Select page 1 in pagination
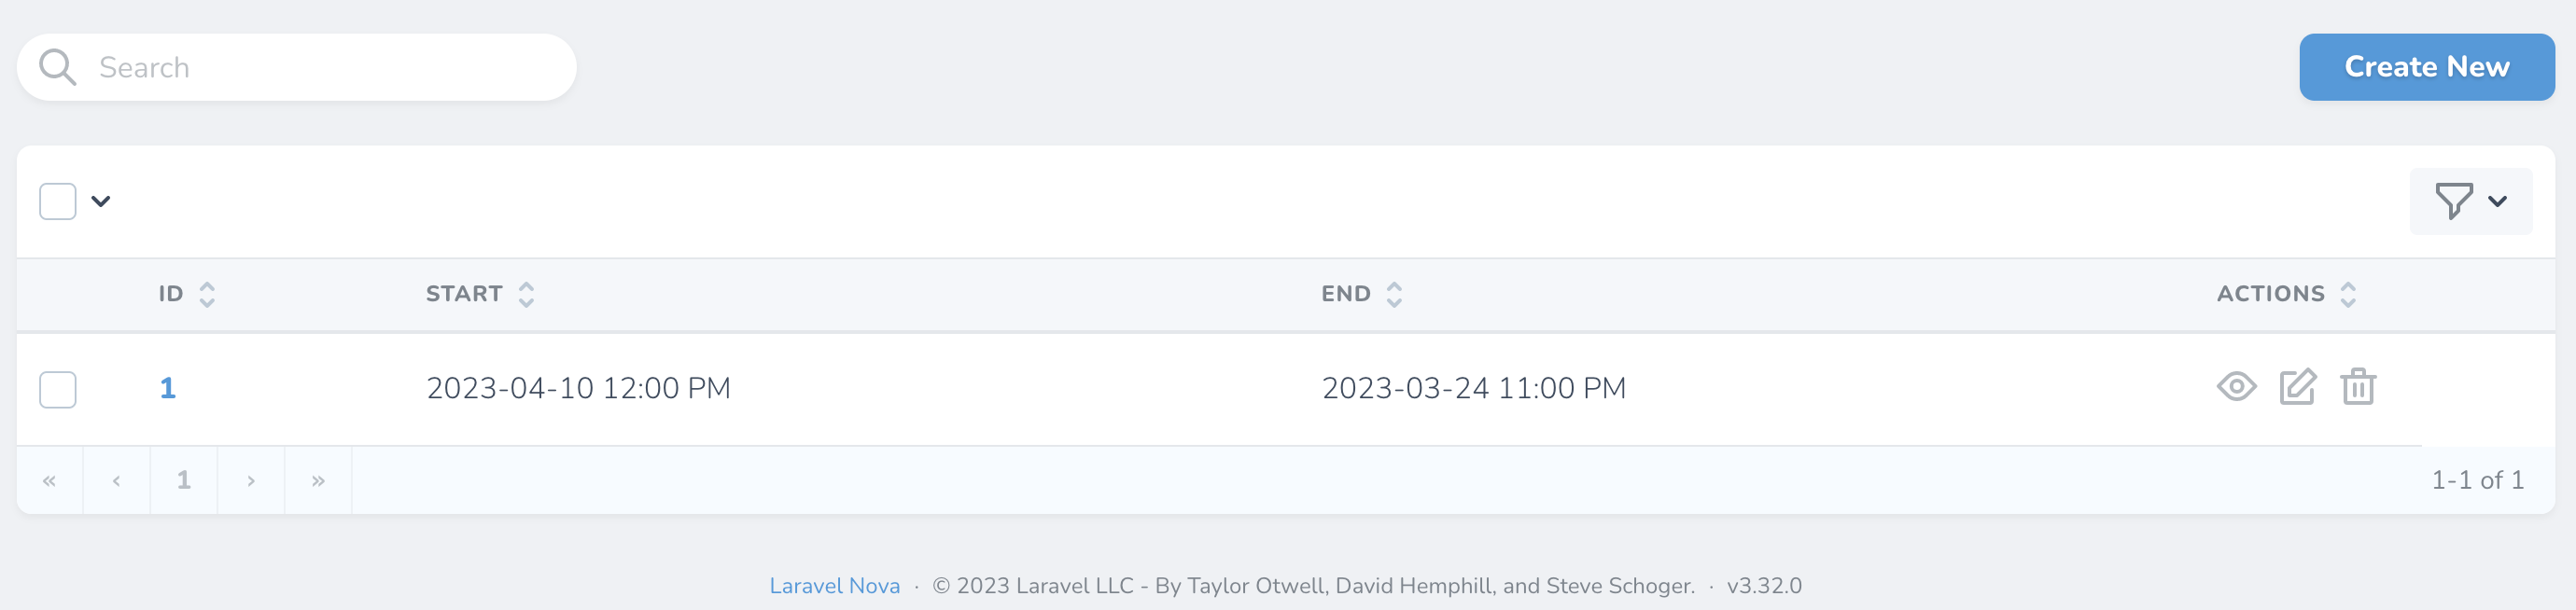 point(184,481)
